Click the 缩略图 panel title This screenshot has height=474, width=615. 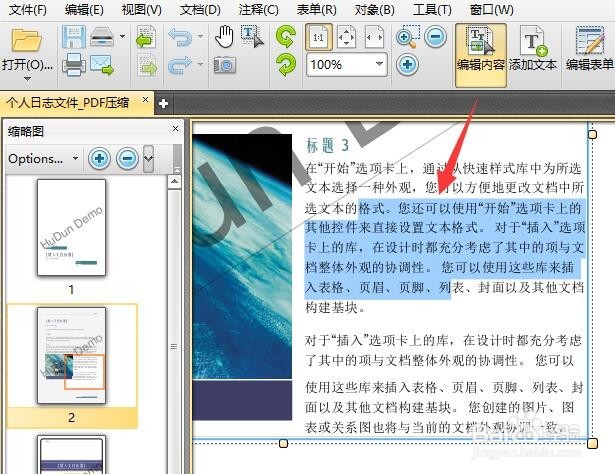26,131
